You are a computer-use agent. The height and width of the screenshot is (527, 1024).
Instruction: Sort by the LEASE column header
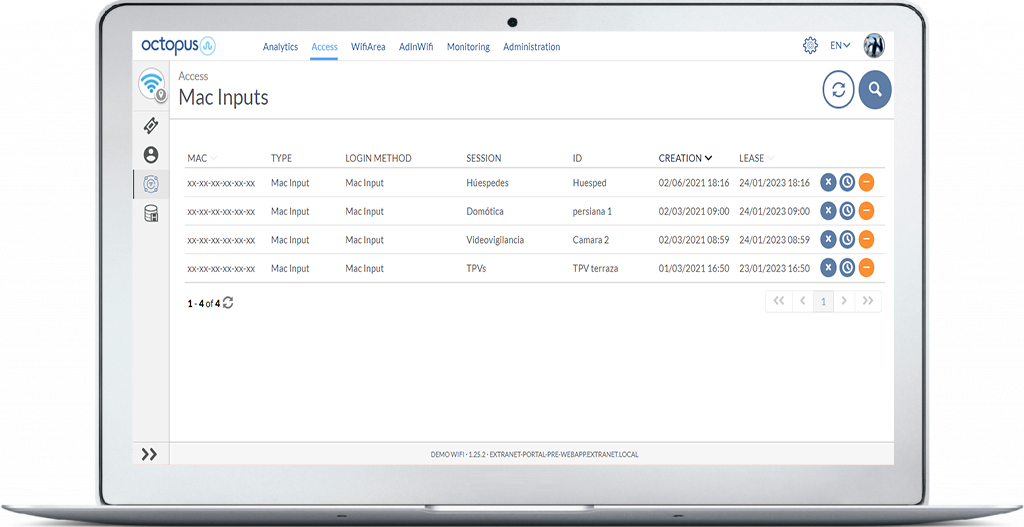pos(756,158)
